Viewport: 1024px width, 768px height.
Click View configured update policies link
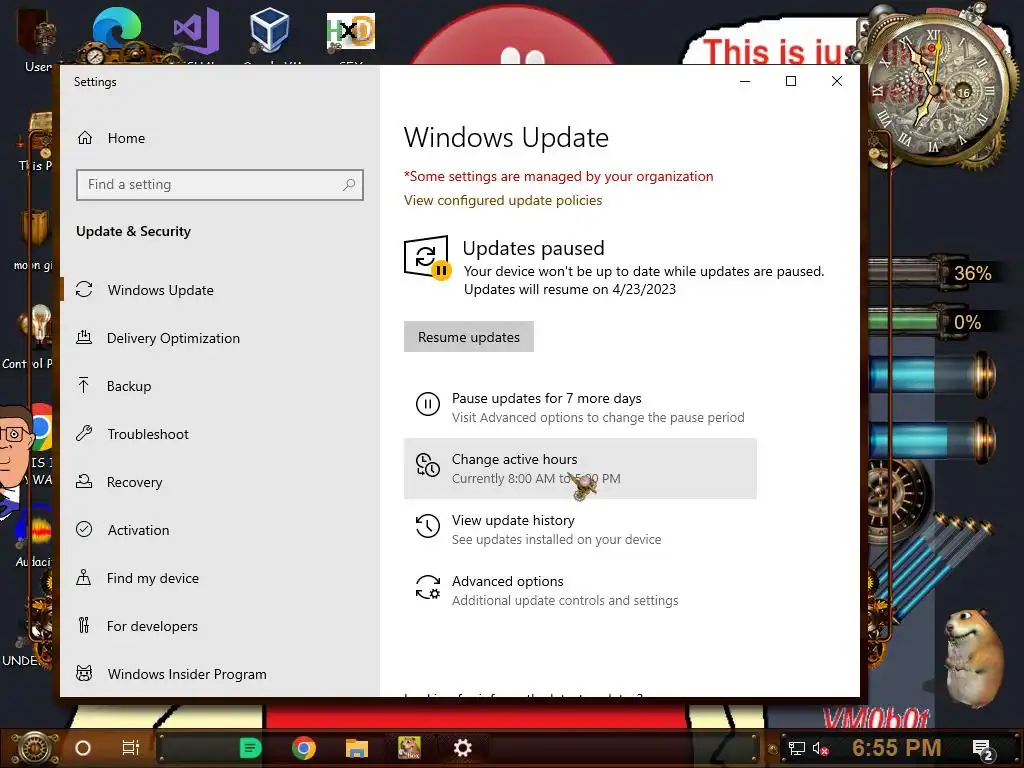503,200
